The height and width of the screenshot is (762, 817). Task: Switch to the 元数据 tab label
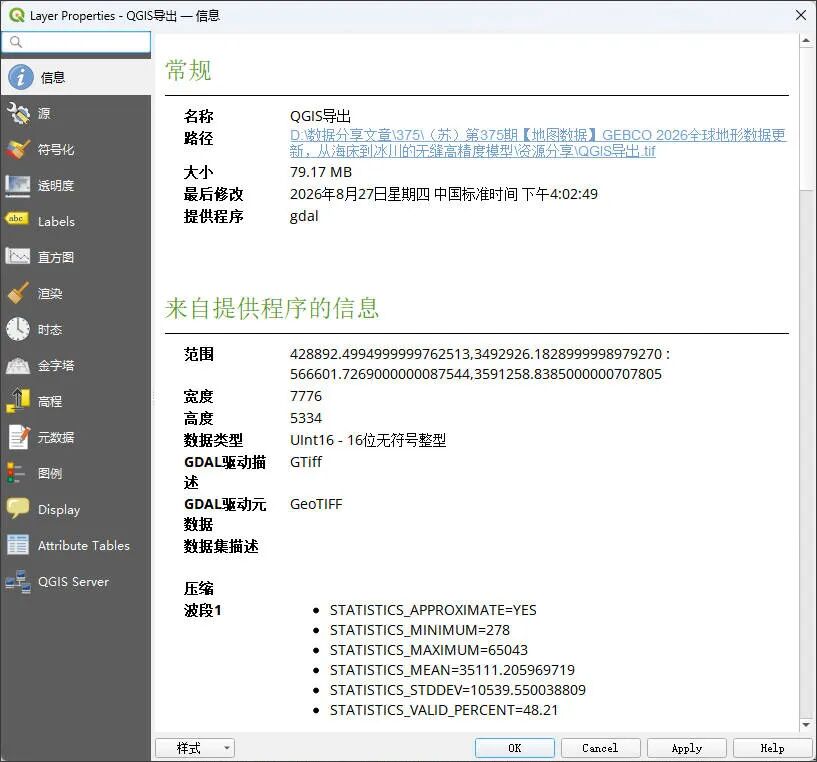pyautogui.click(x=56, y=437)
